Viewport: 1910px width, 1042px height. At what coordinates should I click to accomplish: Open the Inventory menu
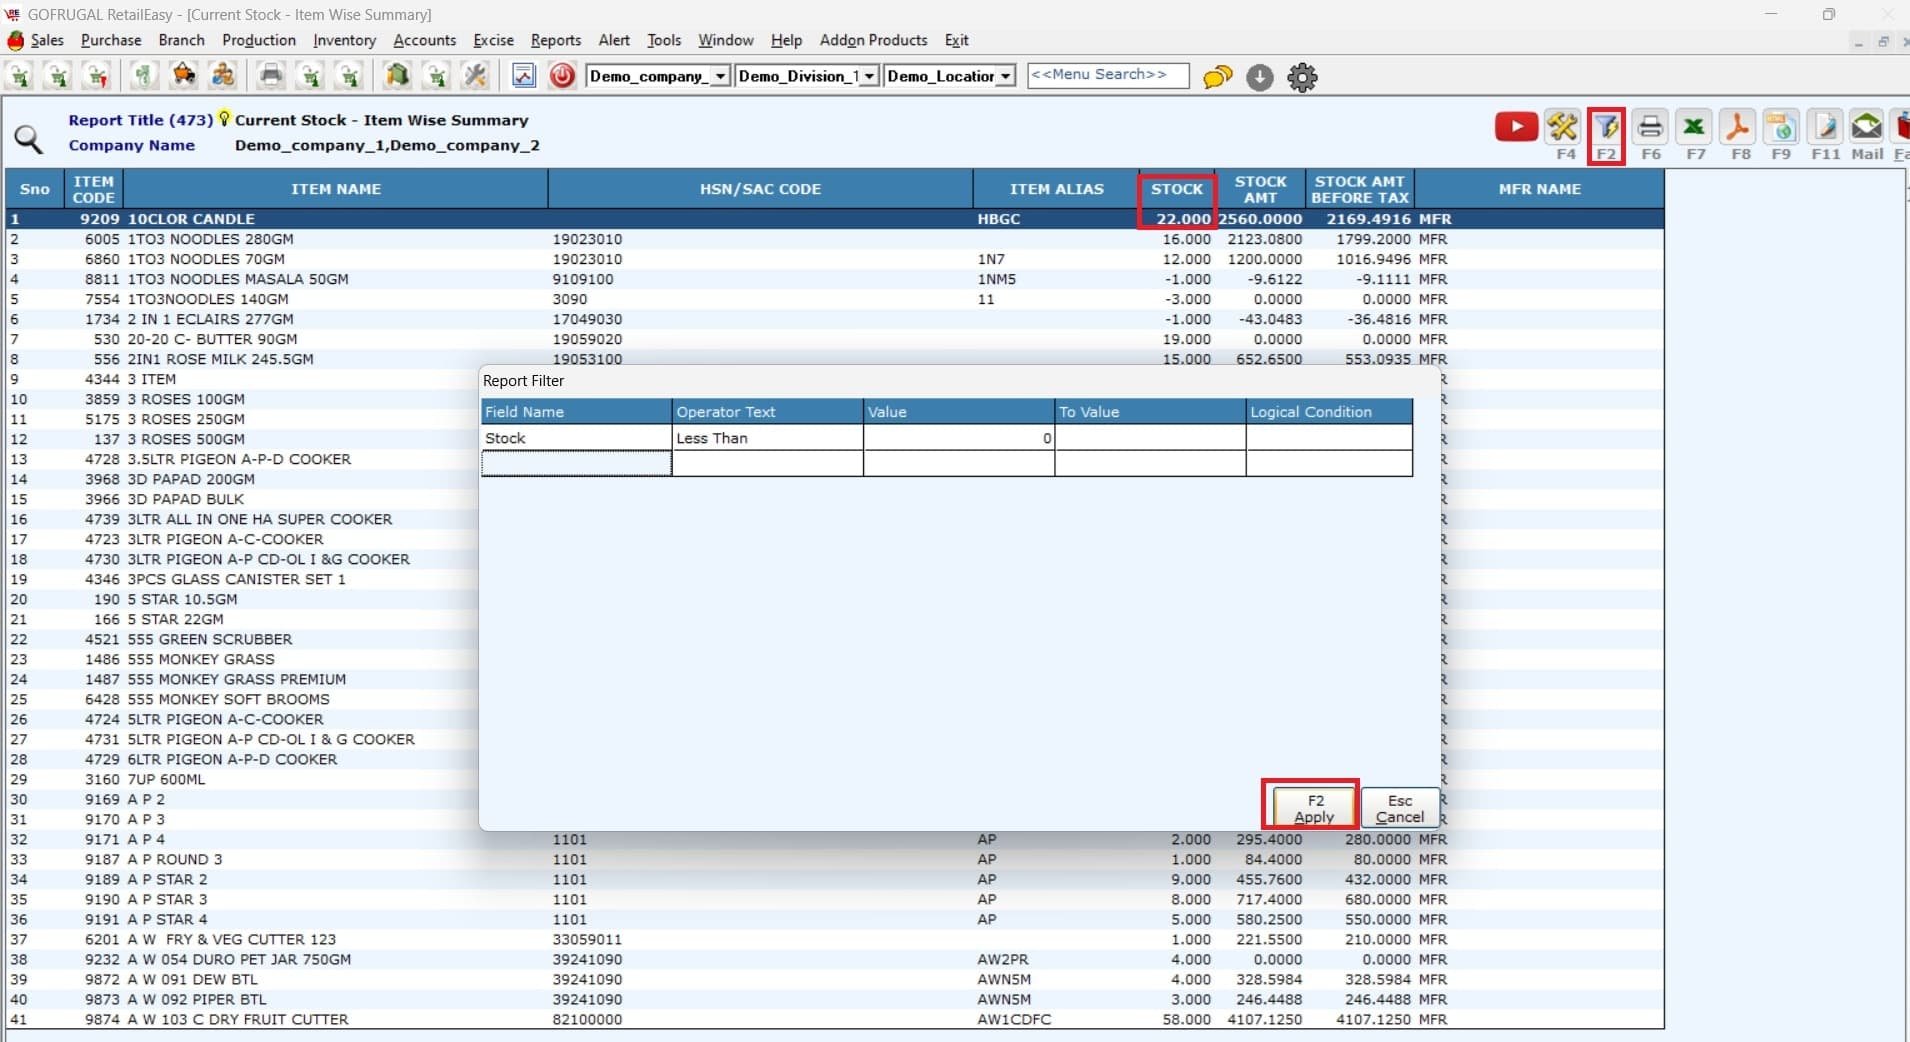pyautogui.click(x=344, y=40)
